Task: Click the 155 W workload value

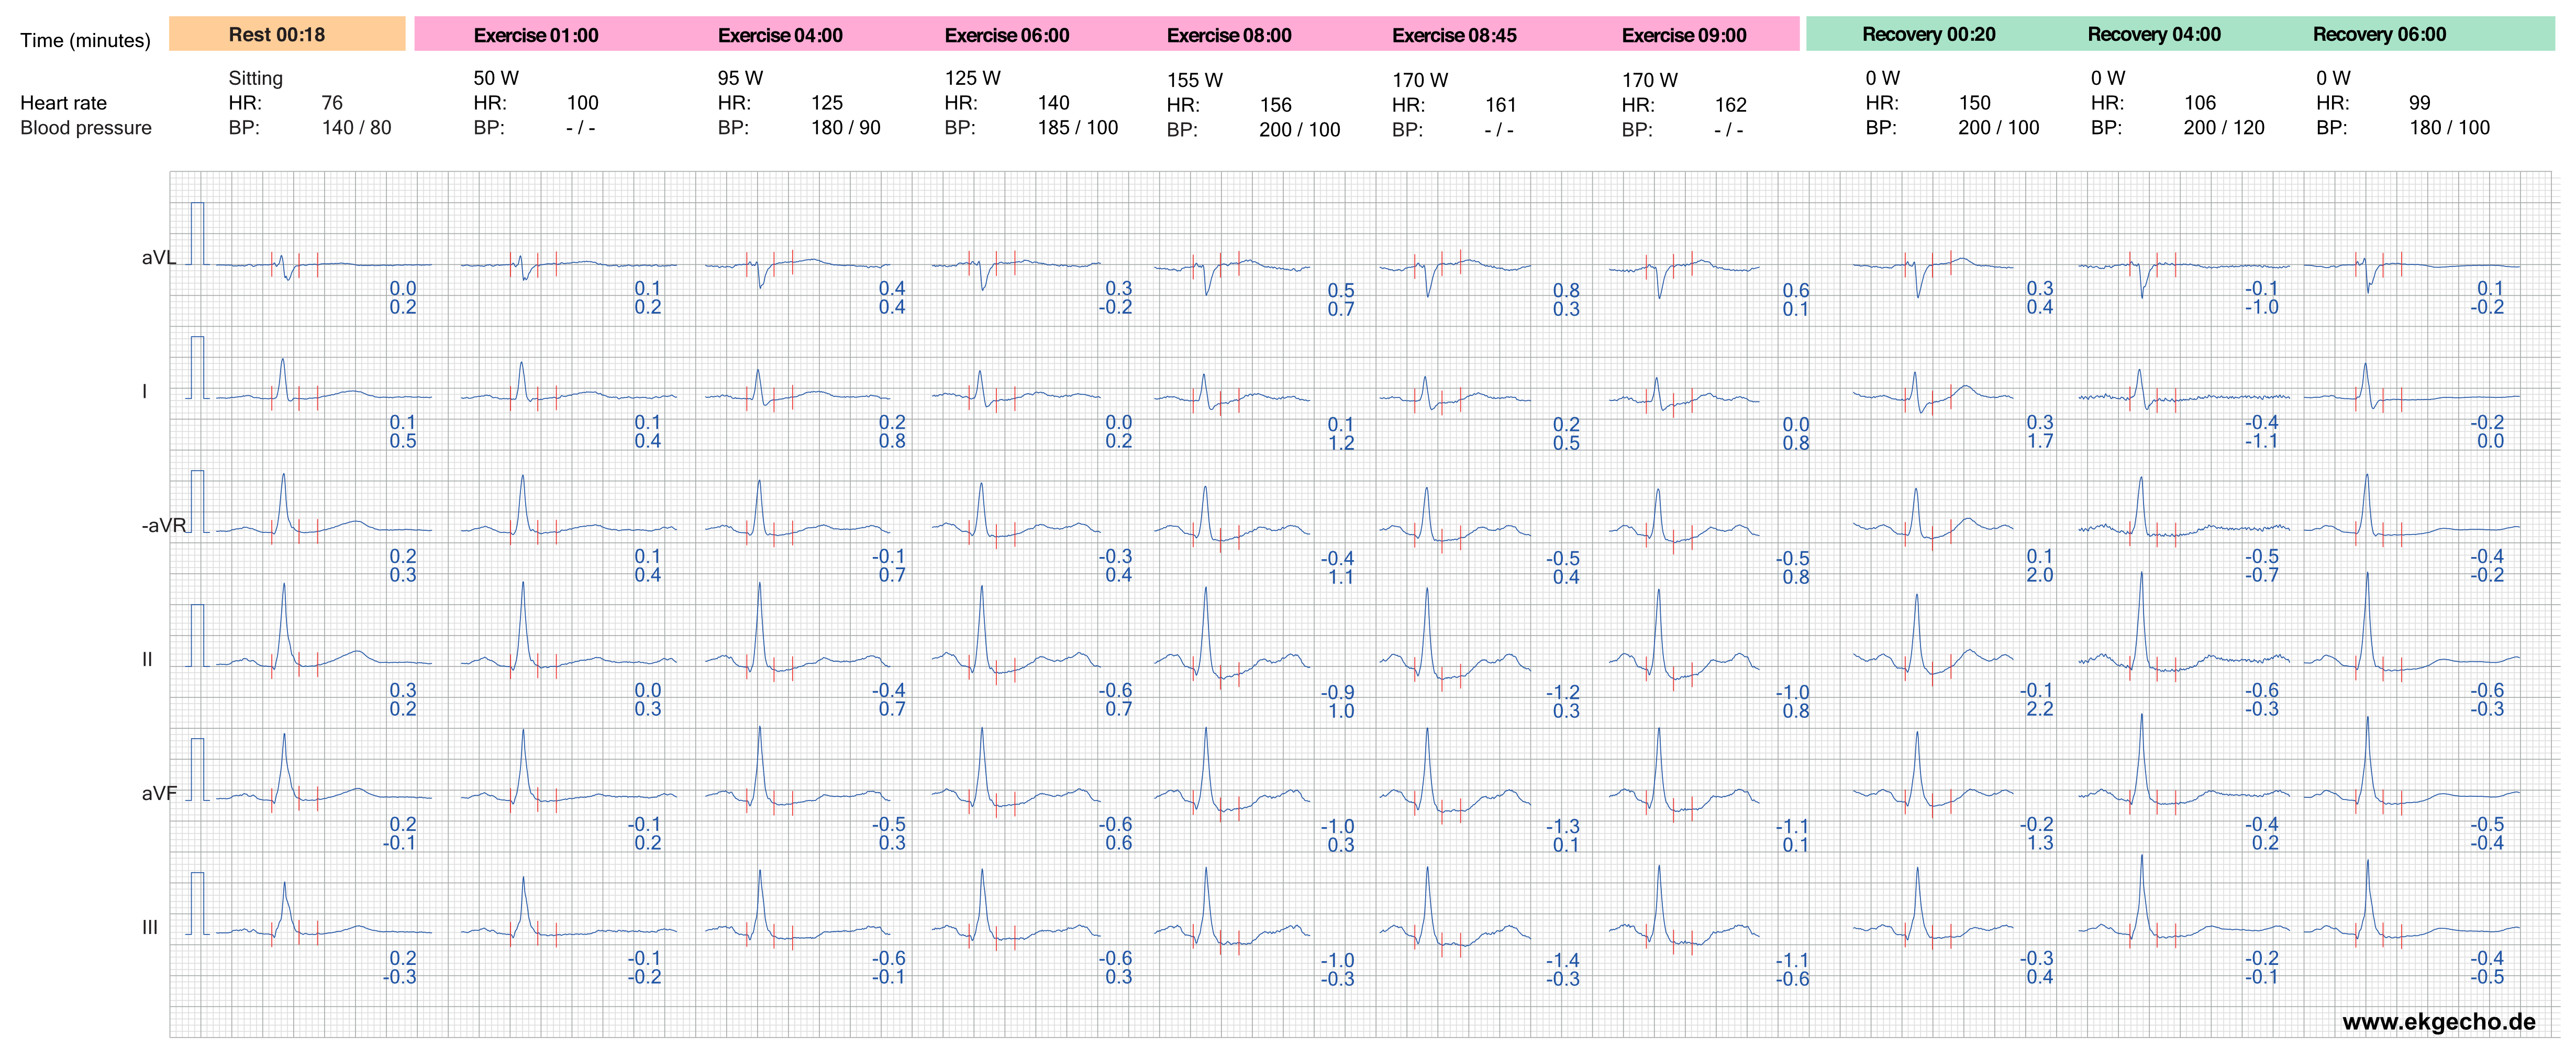Action: [x=1195, y=80]
